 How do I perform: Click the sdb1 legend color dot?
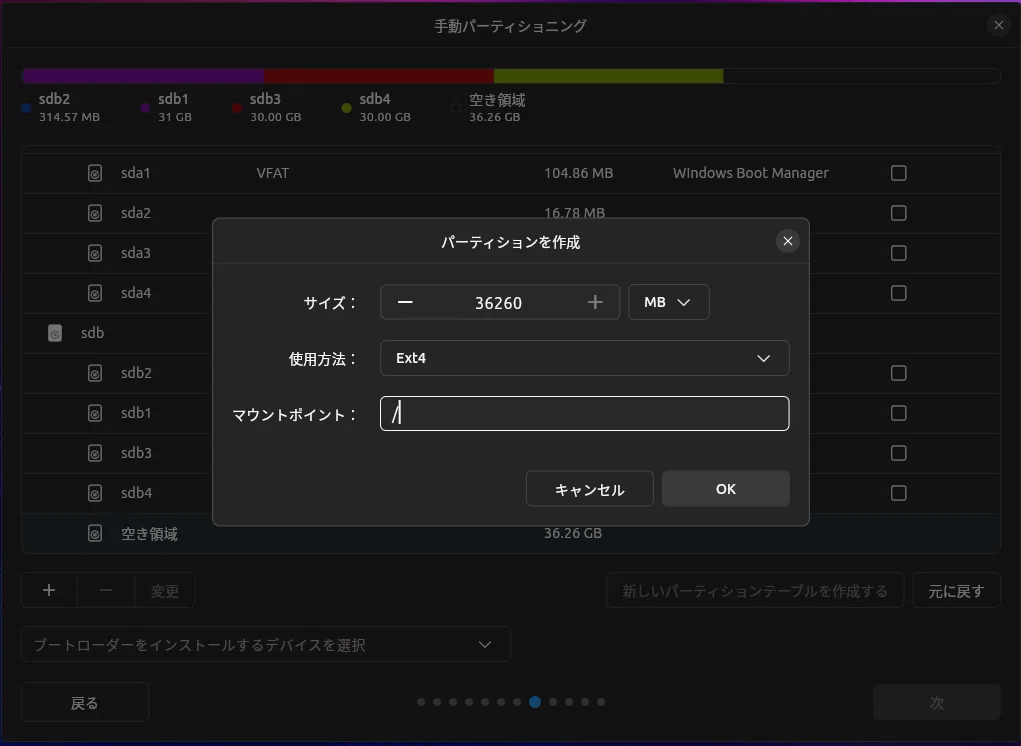click(x=145, y=108)
